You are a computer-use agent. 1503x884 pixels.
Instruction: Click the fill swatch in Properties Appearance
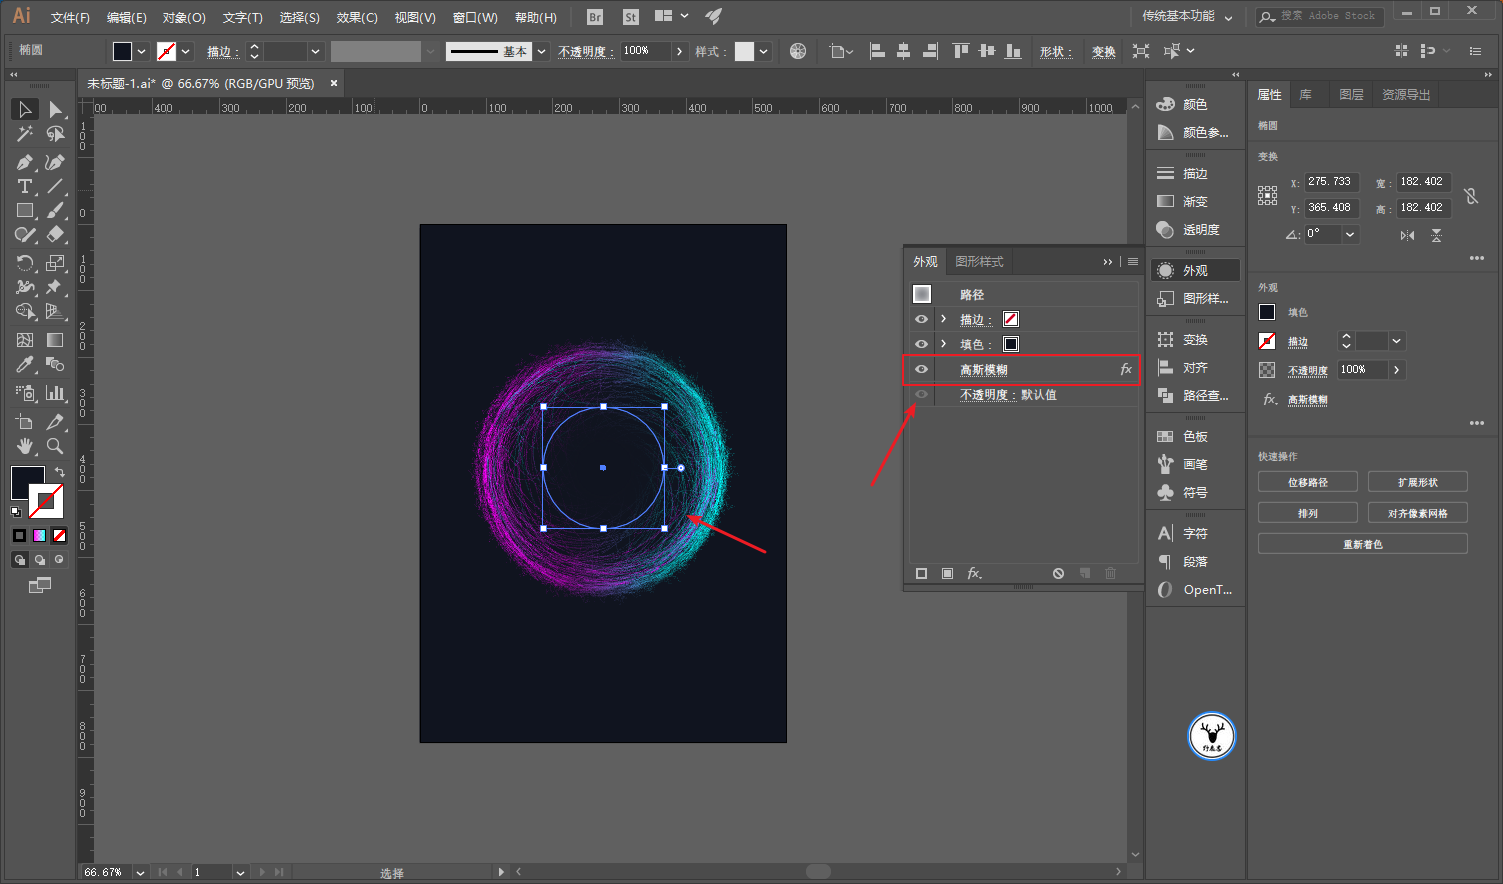click(x=1267, y=312)
